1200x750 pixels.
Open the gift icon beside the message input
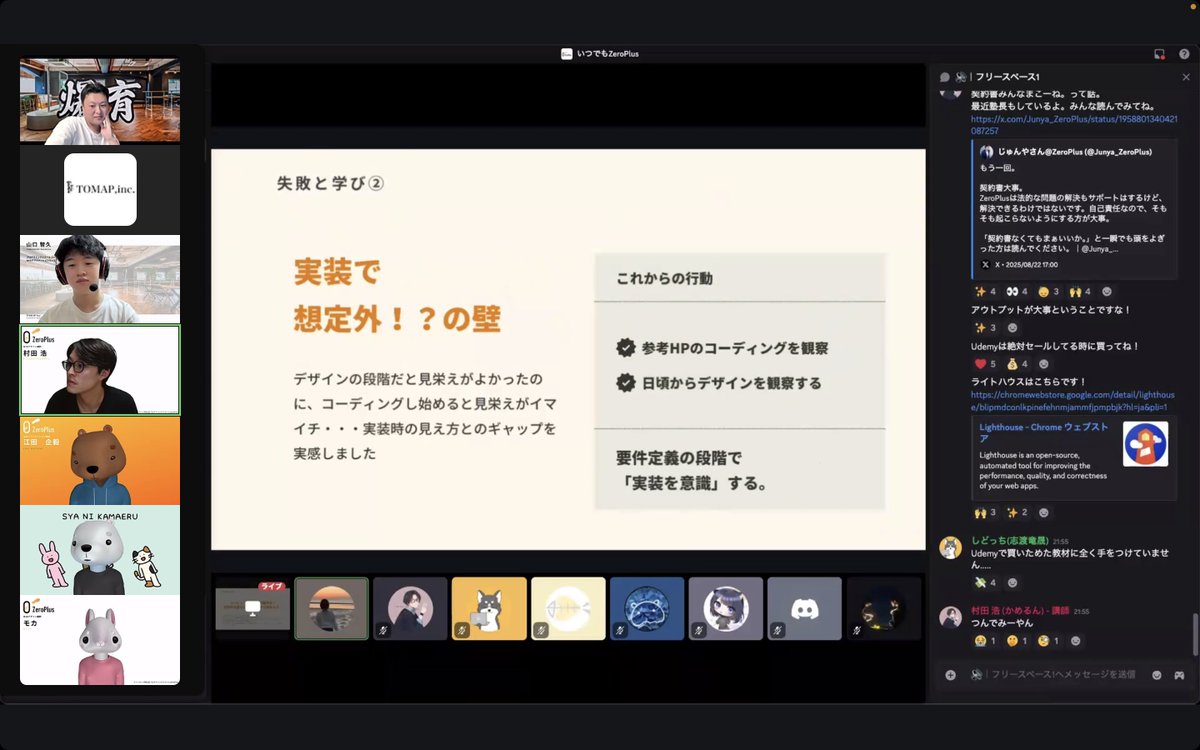1180,675
